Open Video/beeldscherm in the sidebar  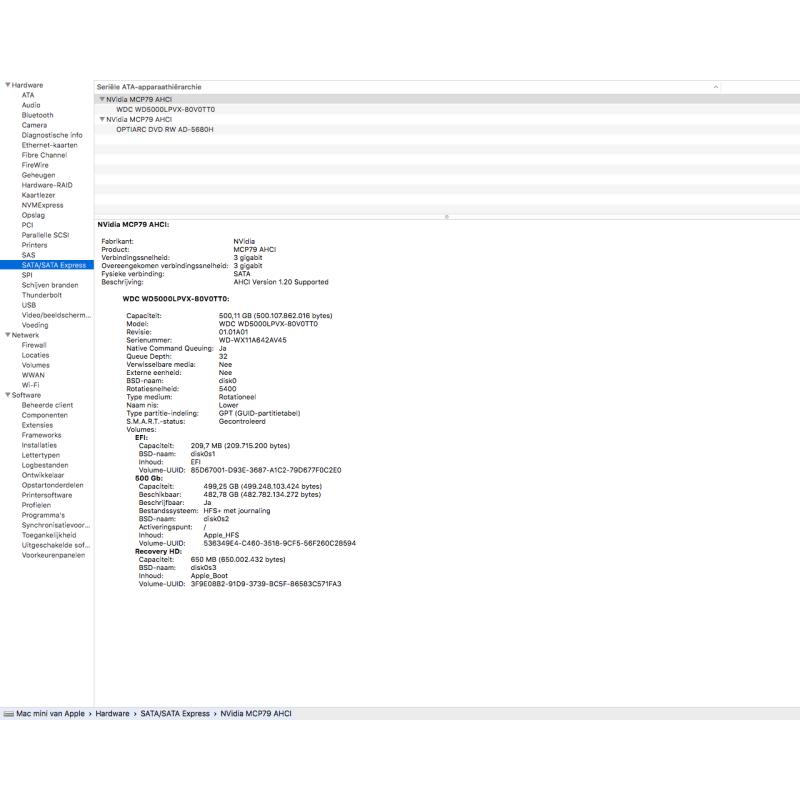(56, 315)
